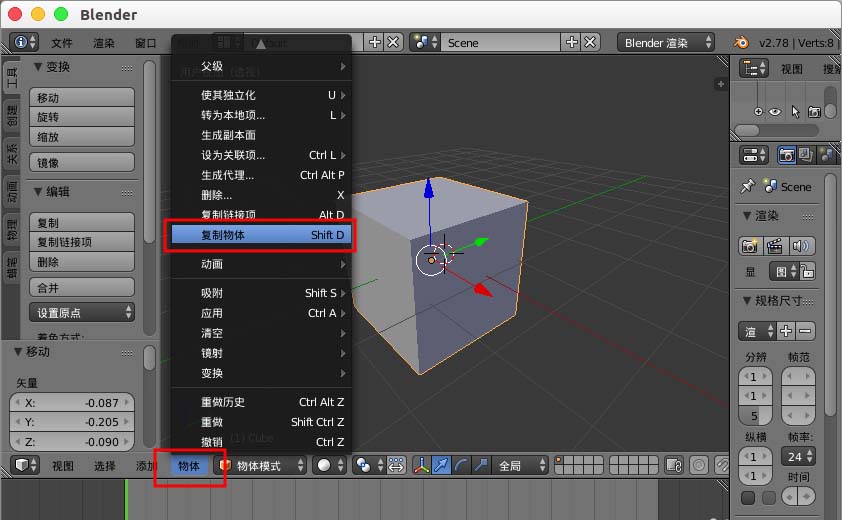Viewport: 842px width, 520px height.
Task: Toggle the 3D manipulator axes icon
Action: (422, 465)
